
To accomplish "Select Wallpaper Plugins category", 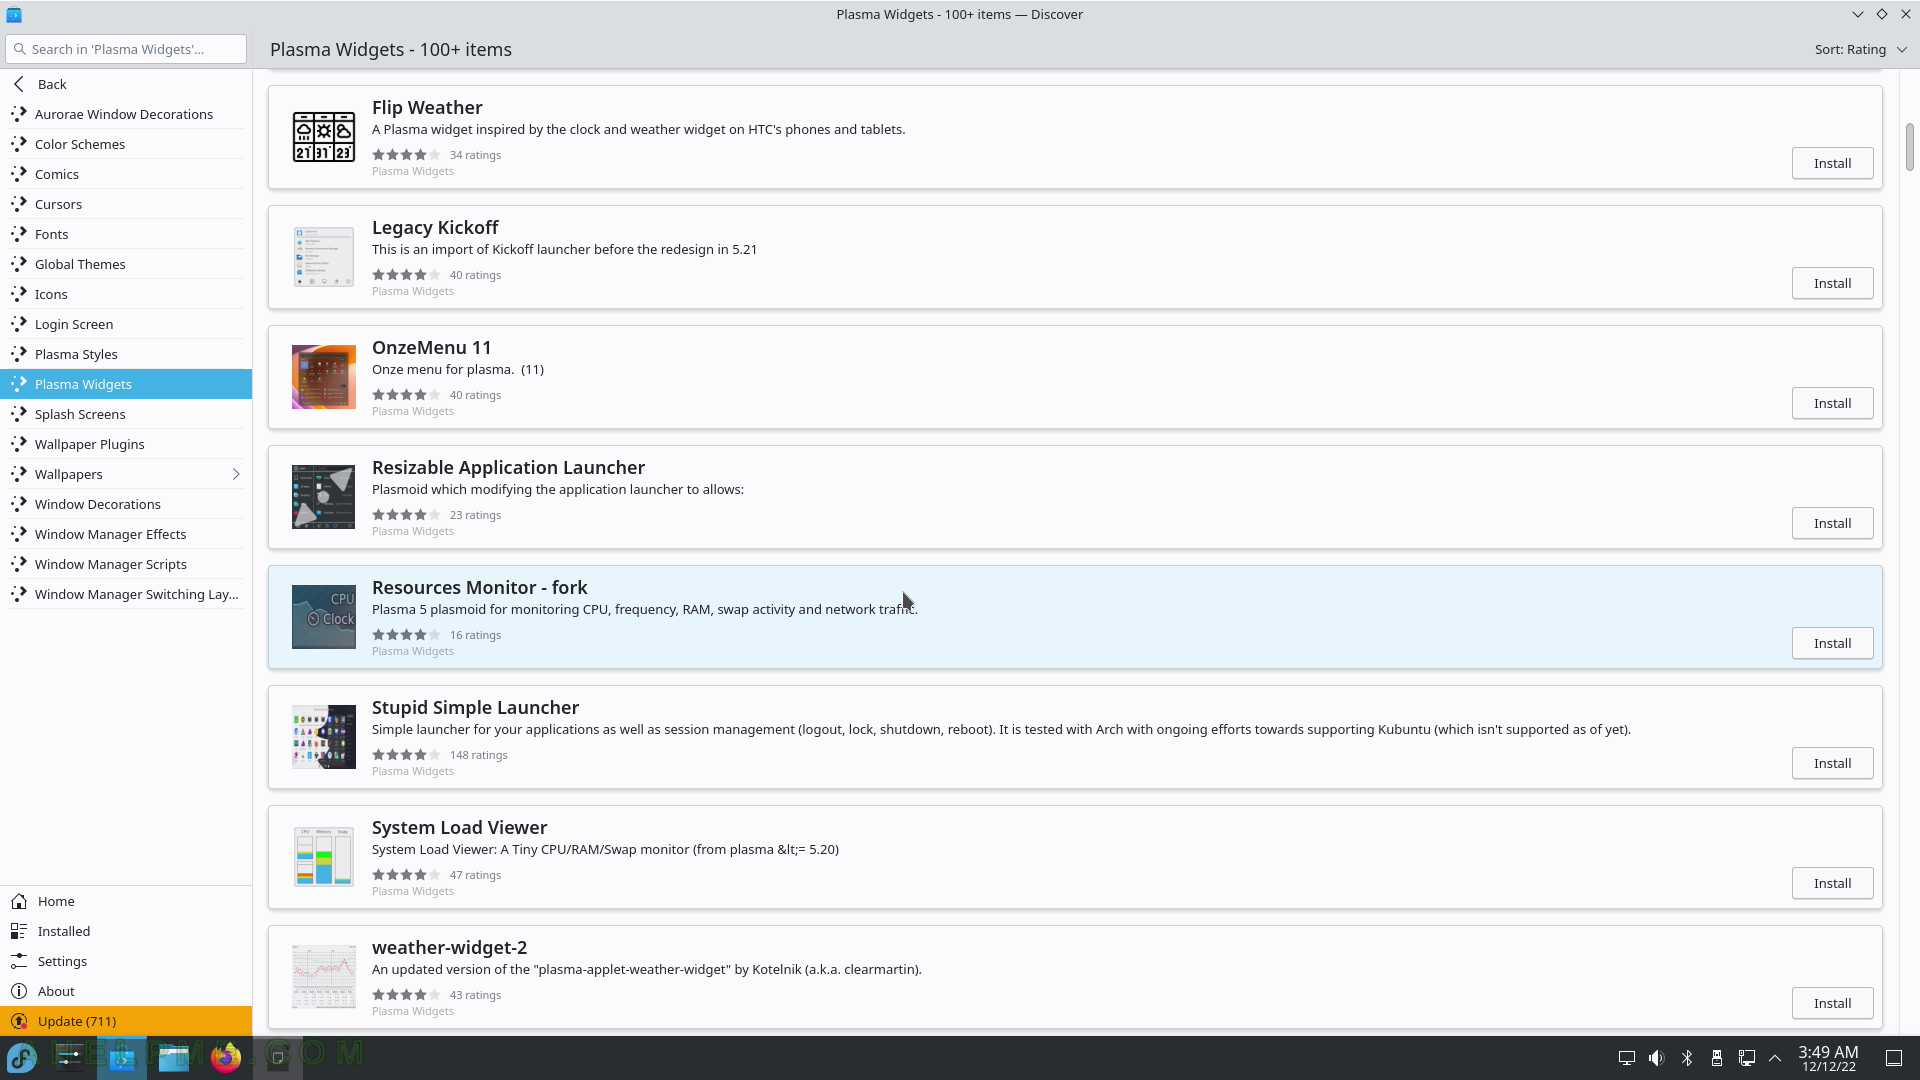I will click(126, 444).
